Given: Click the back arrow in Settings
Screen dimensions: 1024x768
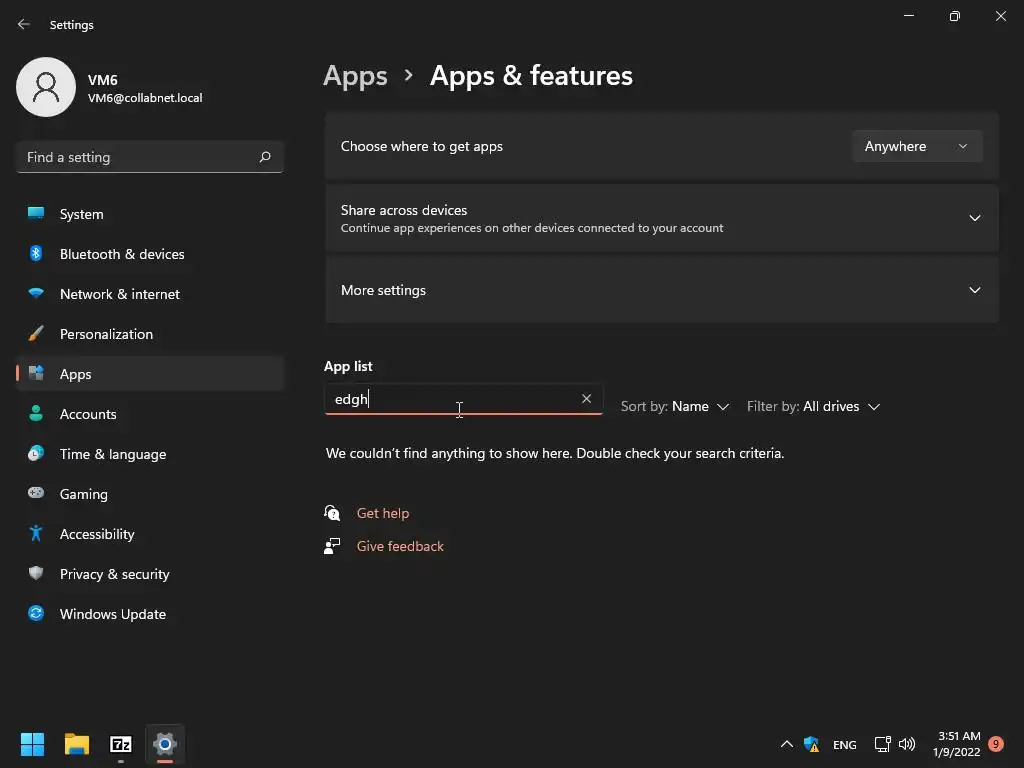Looking at the screenshot, I should coord(24,24).
